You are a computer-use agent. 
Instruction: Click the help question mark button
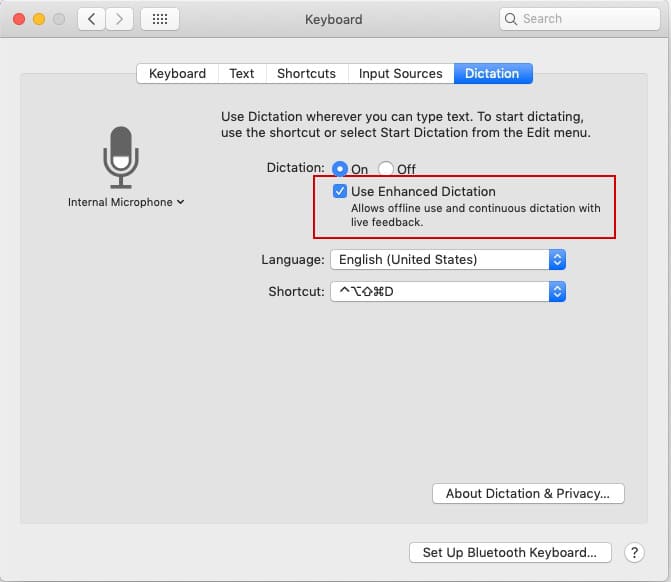click(x=634, y=553)
